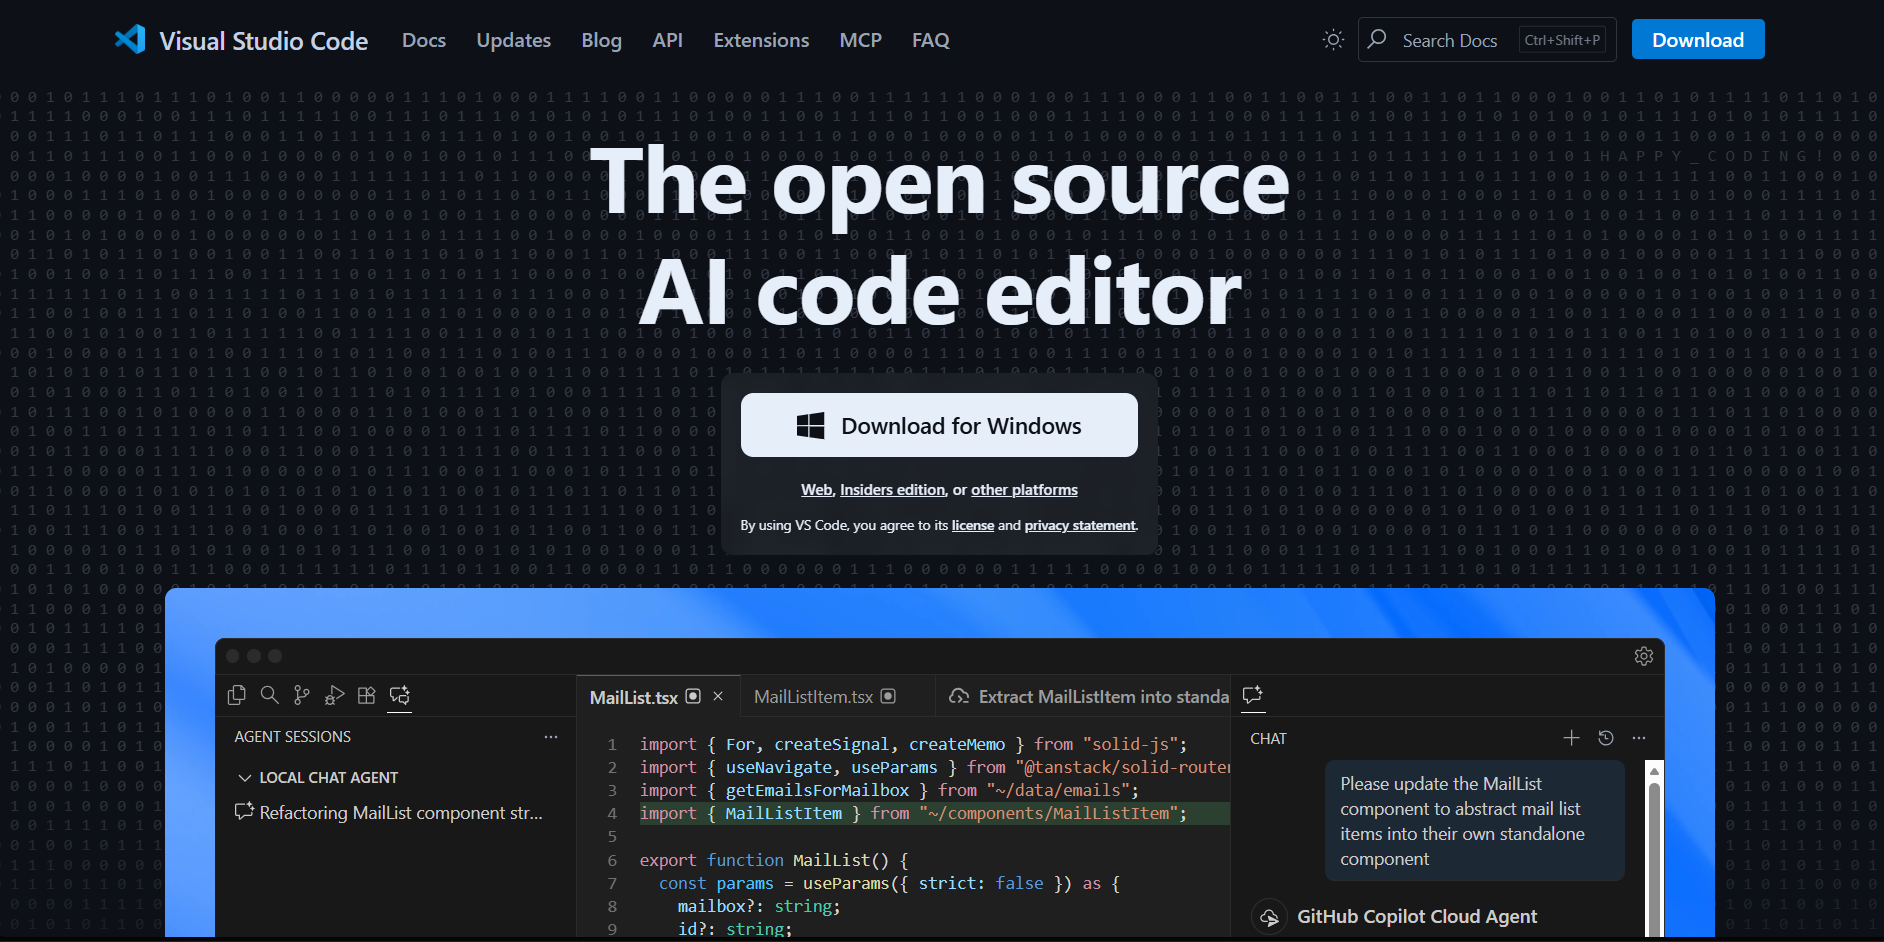Start a new chat with the plus icon
1884x942 pixels.
pyautogui.click(x=1571, y=738)
